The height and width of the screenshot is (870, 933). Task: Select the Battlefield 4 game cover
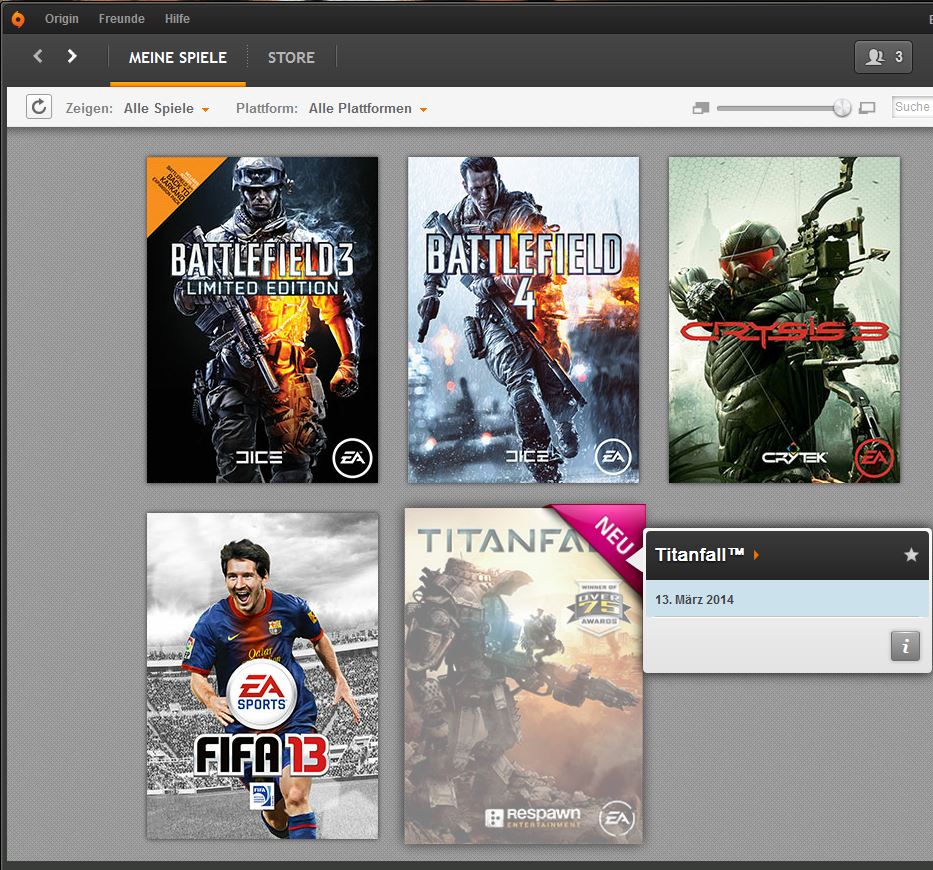point(523,320)
